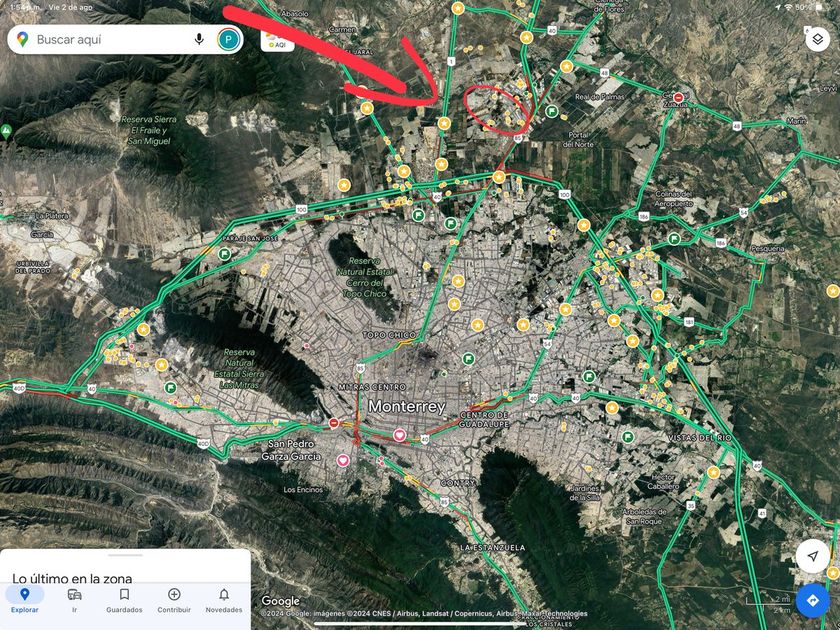Tap the TOPO CHICO neighborhood label

coord(389,335)
